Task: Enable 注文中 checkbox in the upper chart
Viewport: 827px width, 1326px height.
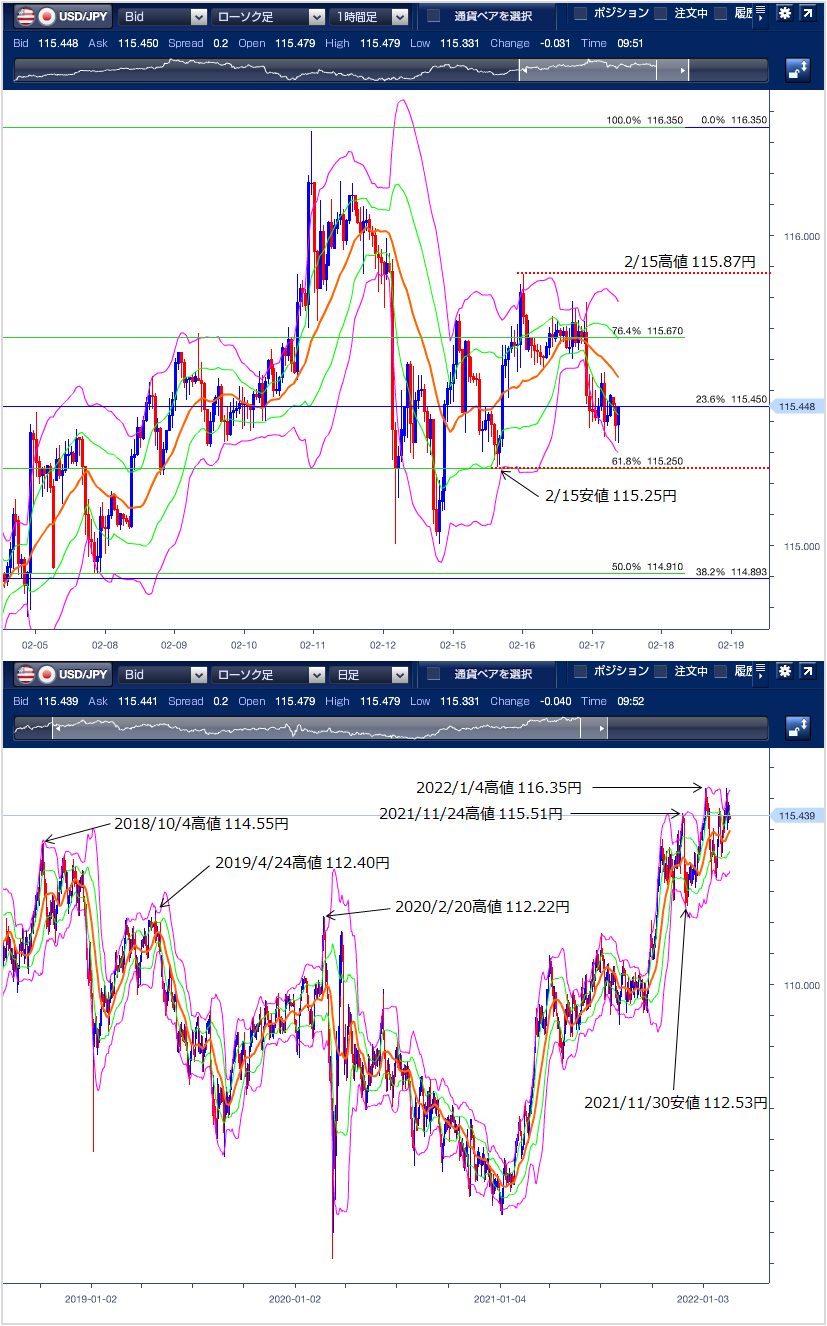Action: click(x=660, y=14)
